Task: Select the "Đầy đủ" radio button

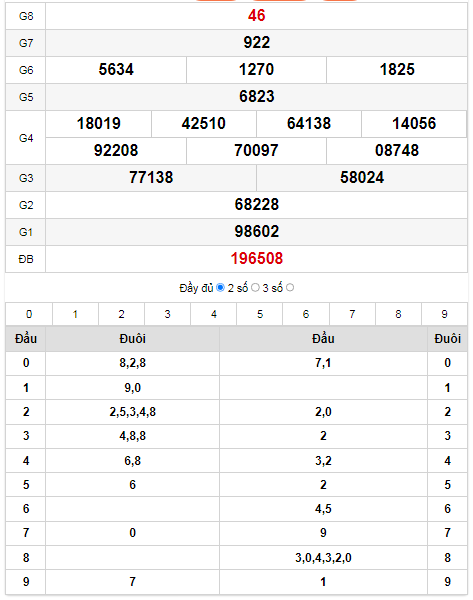Action: (x=220, y=287)
